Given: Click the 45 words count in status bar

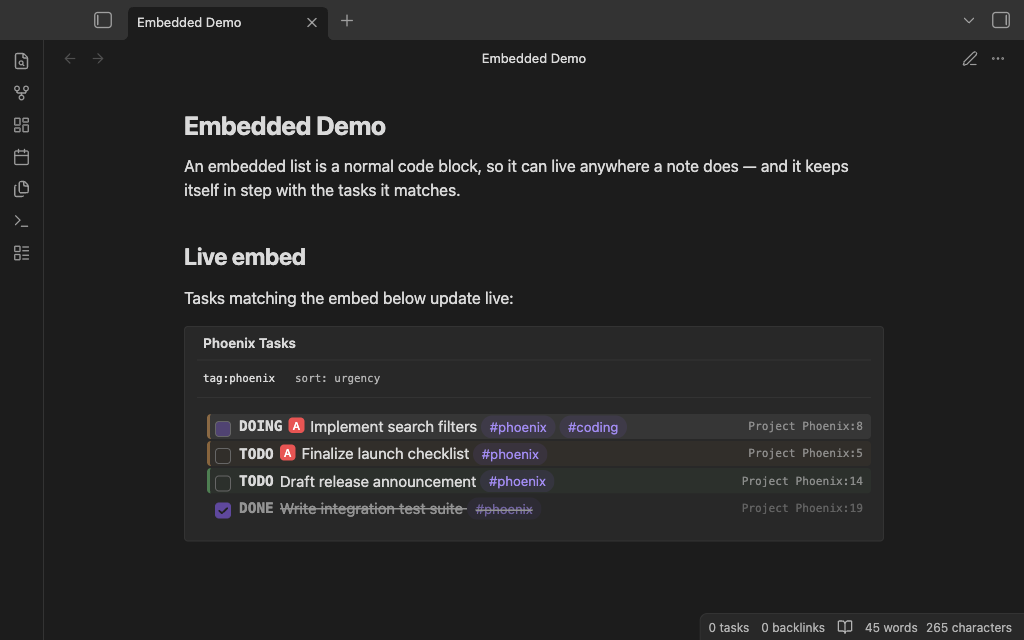Looking at the screenshot, I should tap(891, 628).
